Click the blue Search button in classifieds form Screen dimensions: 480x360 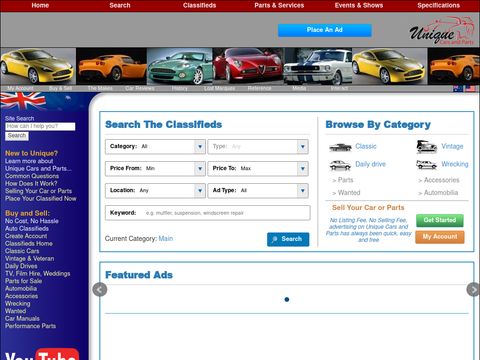(x=288, y=239)
